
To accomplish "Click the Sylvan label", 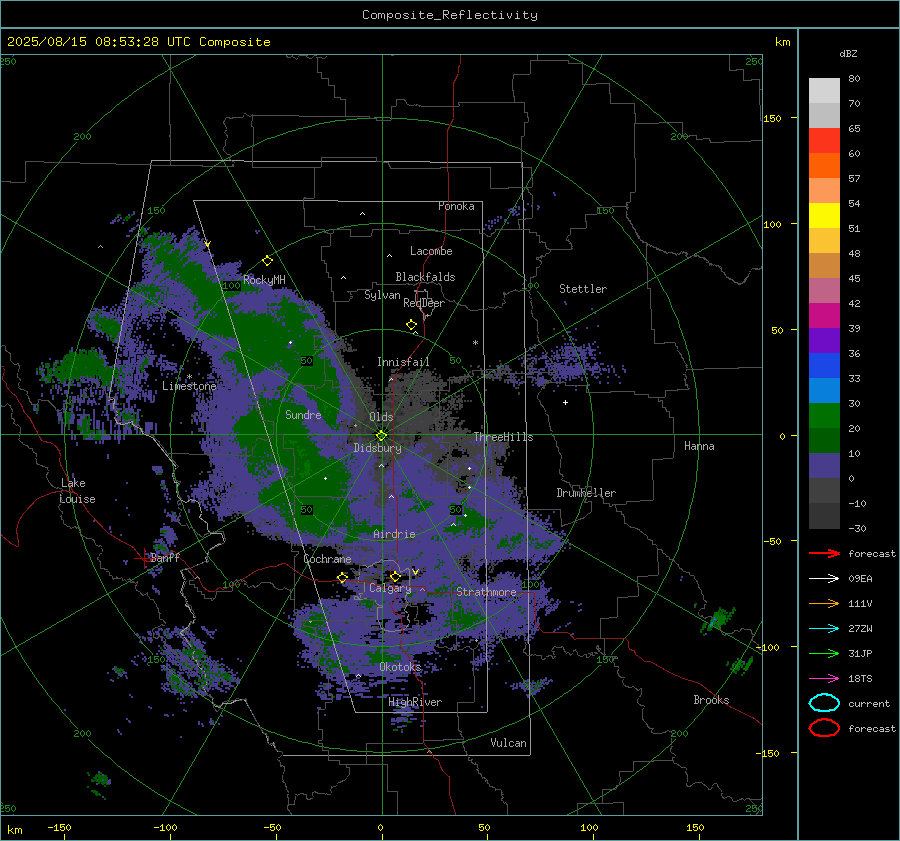I will pos(382,295).
